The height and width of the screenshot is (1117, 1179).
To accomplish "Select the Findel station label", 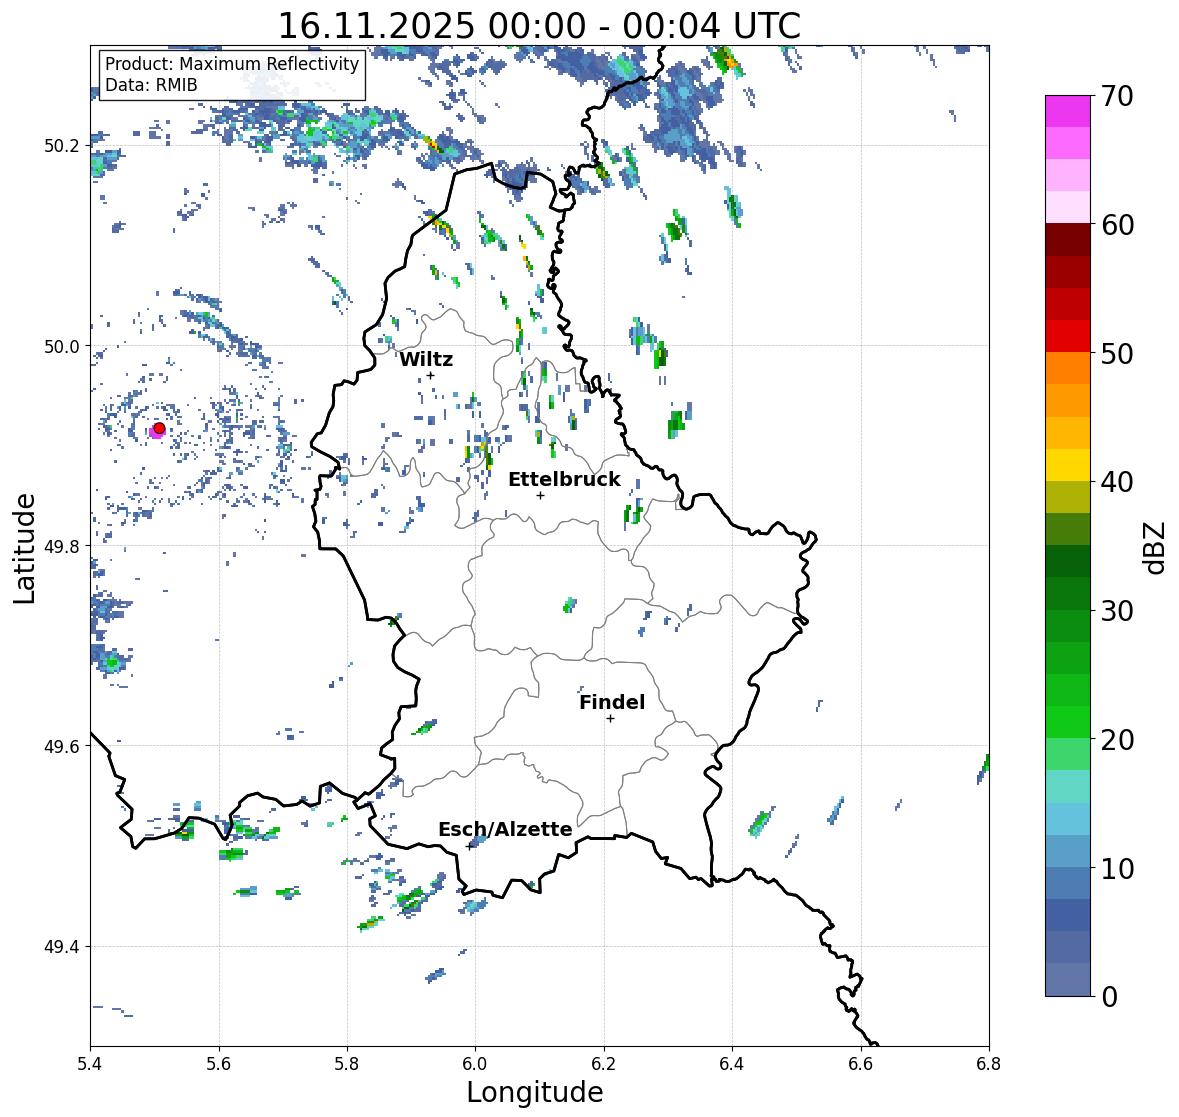I will pyautogui.click(x=612, y=702).
